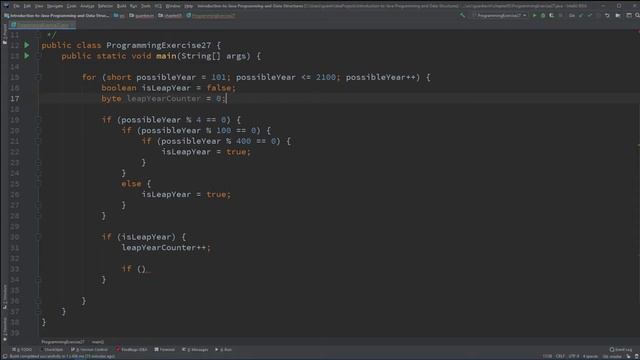
Task: Click the 4 spaces indent indicator
Action: click(590, 356)
